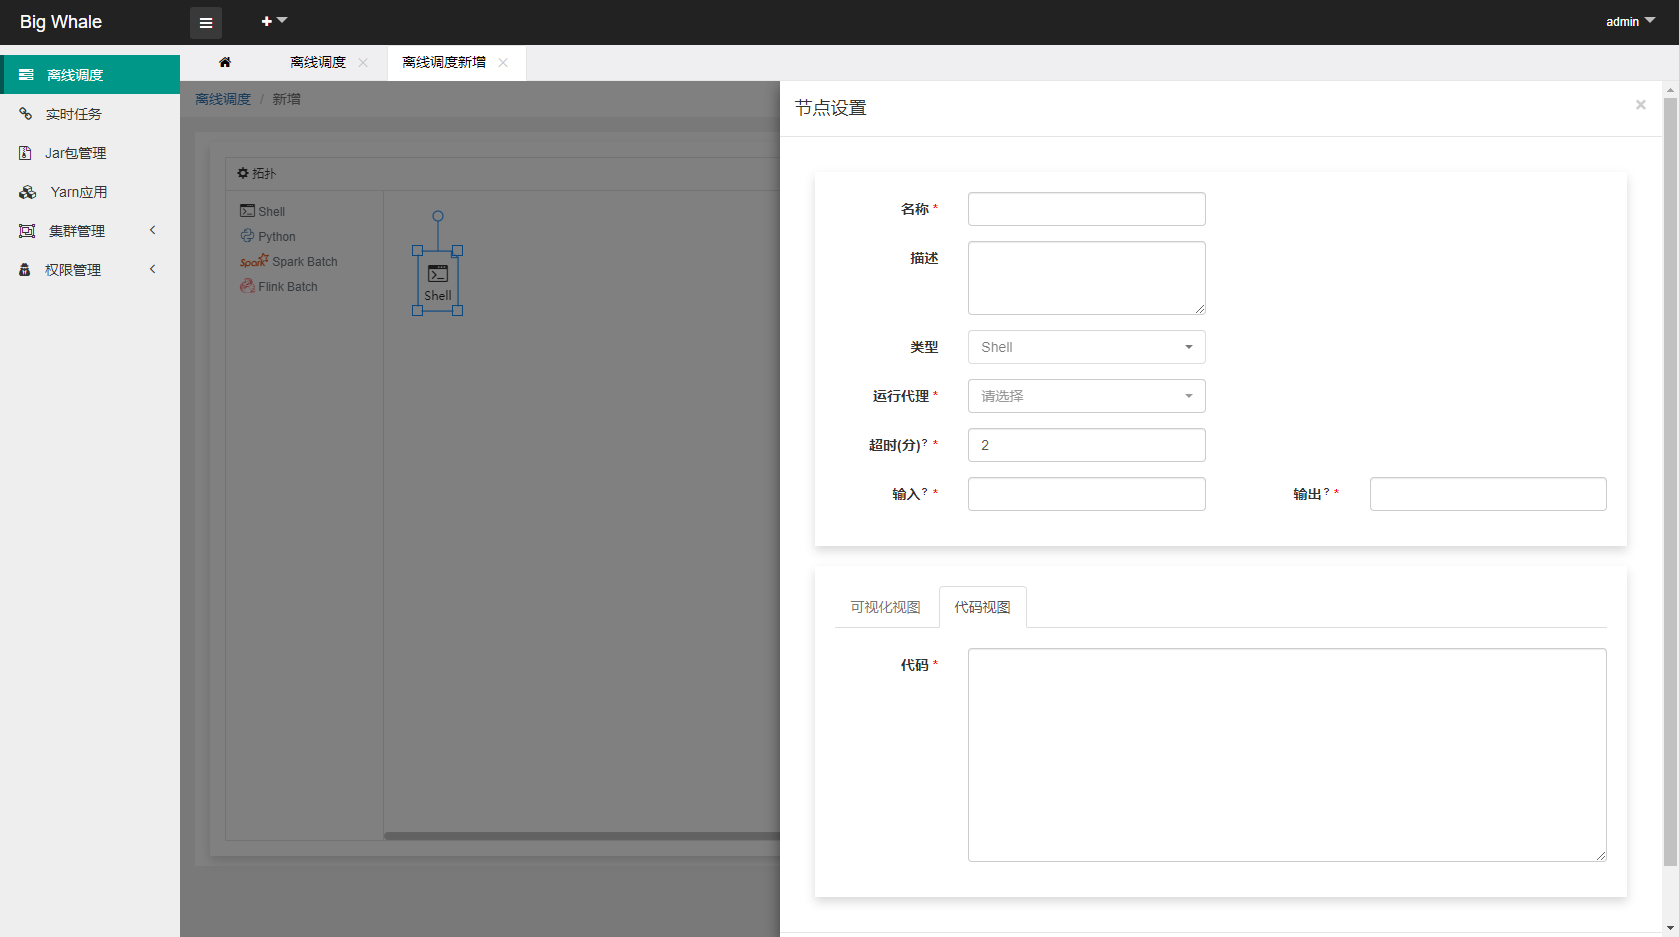Open Jar包管理 in the sidebar
Screen dimensions: 1679x937
point(90,153)
